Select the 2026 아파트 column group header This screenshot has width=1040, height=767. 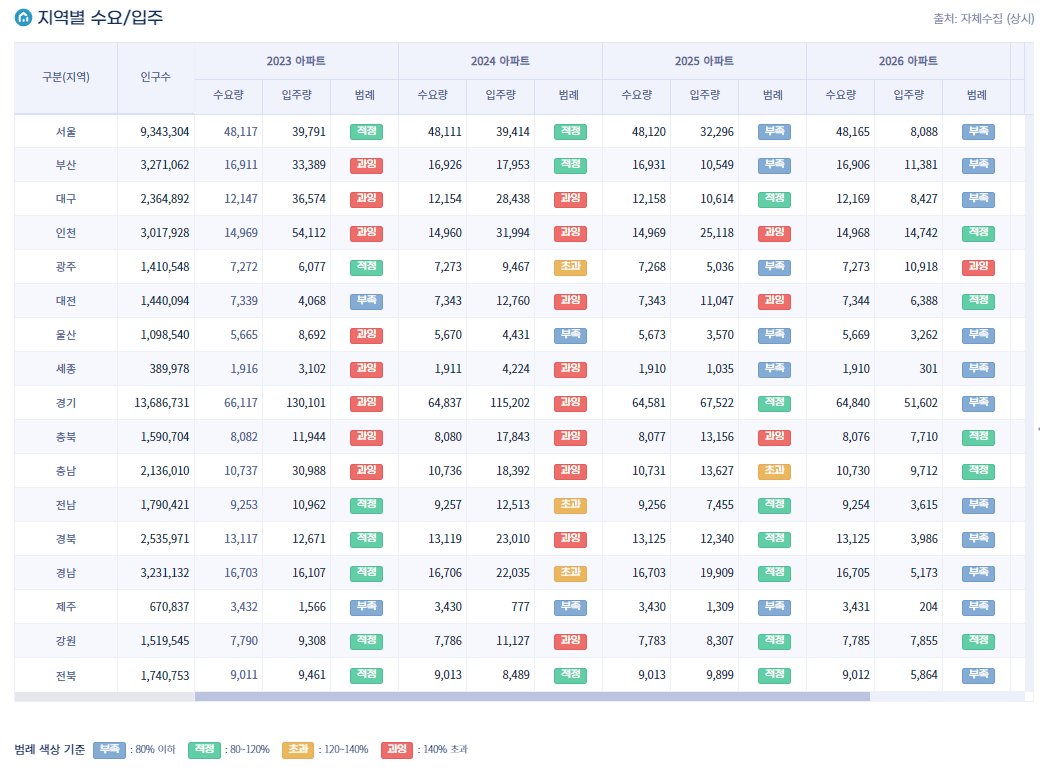click(x=908, y=61)
